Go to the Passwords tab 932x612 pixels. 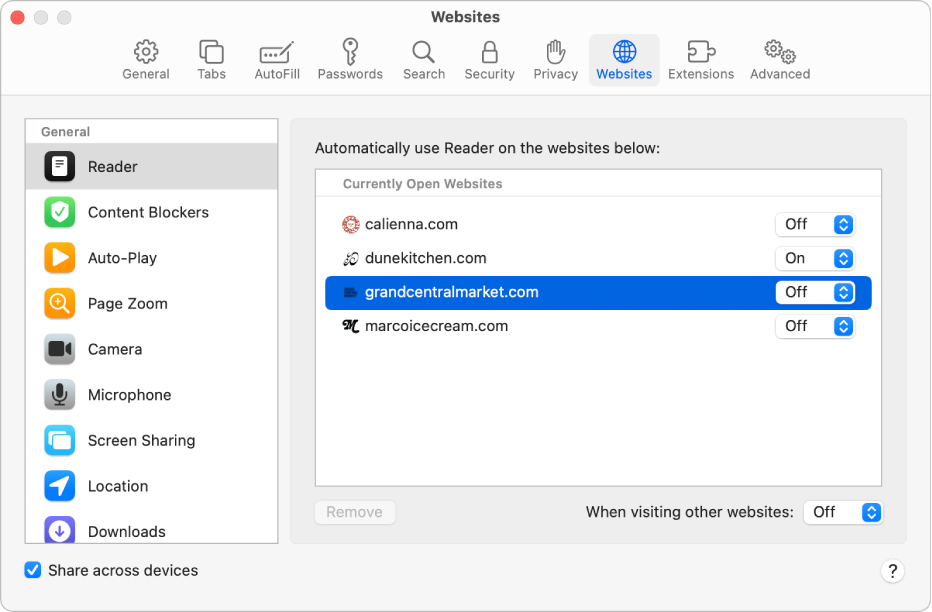pyautogui.click(x=350, y=60)
